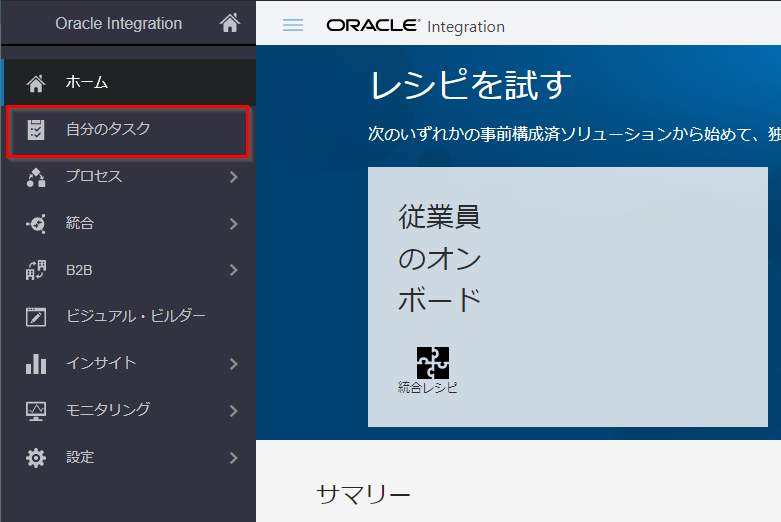Click the B2B icon in sidebar

[x=36, y=270]
